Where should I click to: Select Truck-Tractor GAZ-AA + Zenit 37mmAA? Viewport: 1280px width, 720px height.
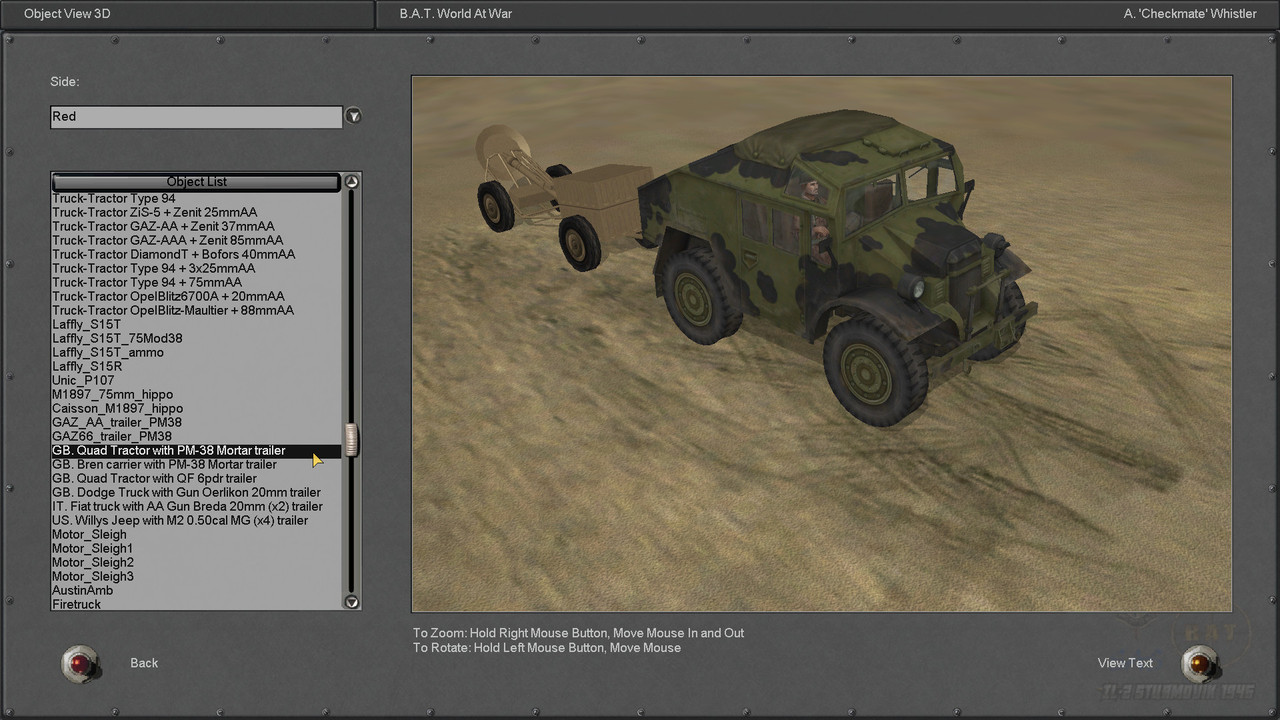(x=196, y=226)
